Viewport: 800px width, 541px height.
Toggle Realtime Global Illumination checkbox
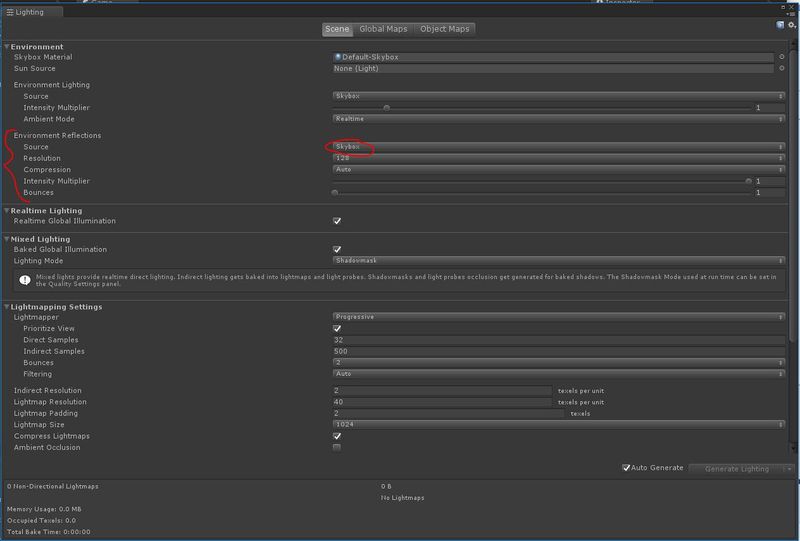pyautogui.click(x=337, y=221)
